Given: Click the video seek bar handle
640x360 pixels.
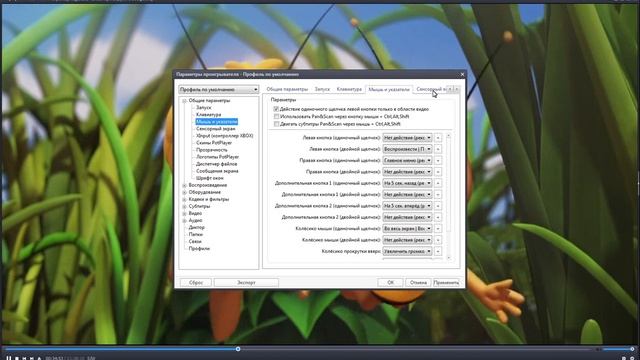Looking at the screenshot, I should point(238,349).
